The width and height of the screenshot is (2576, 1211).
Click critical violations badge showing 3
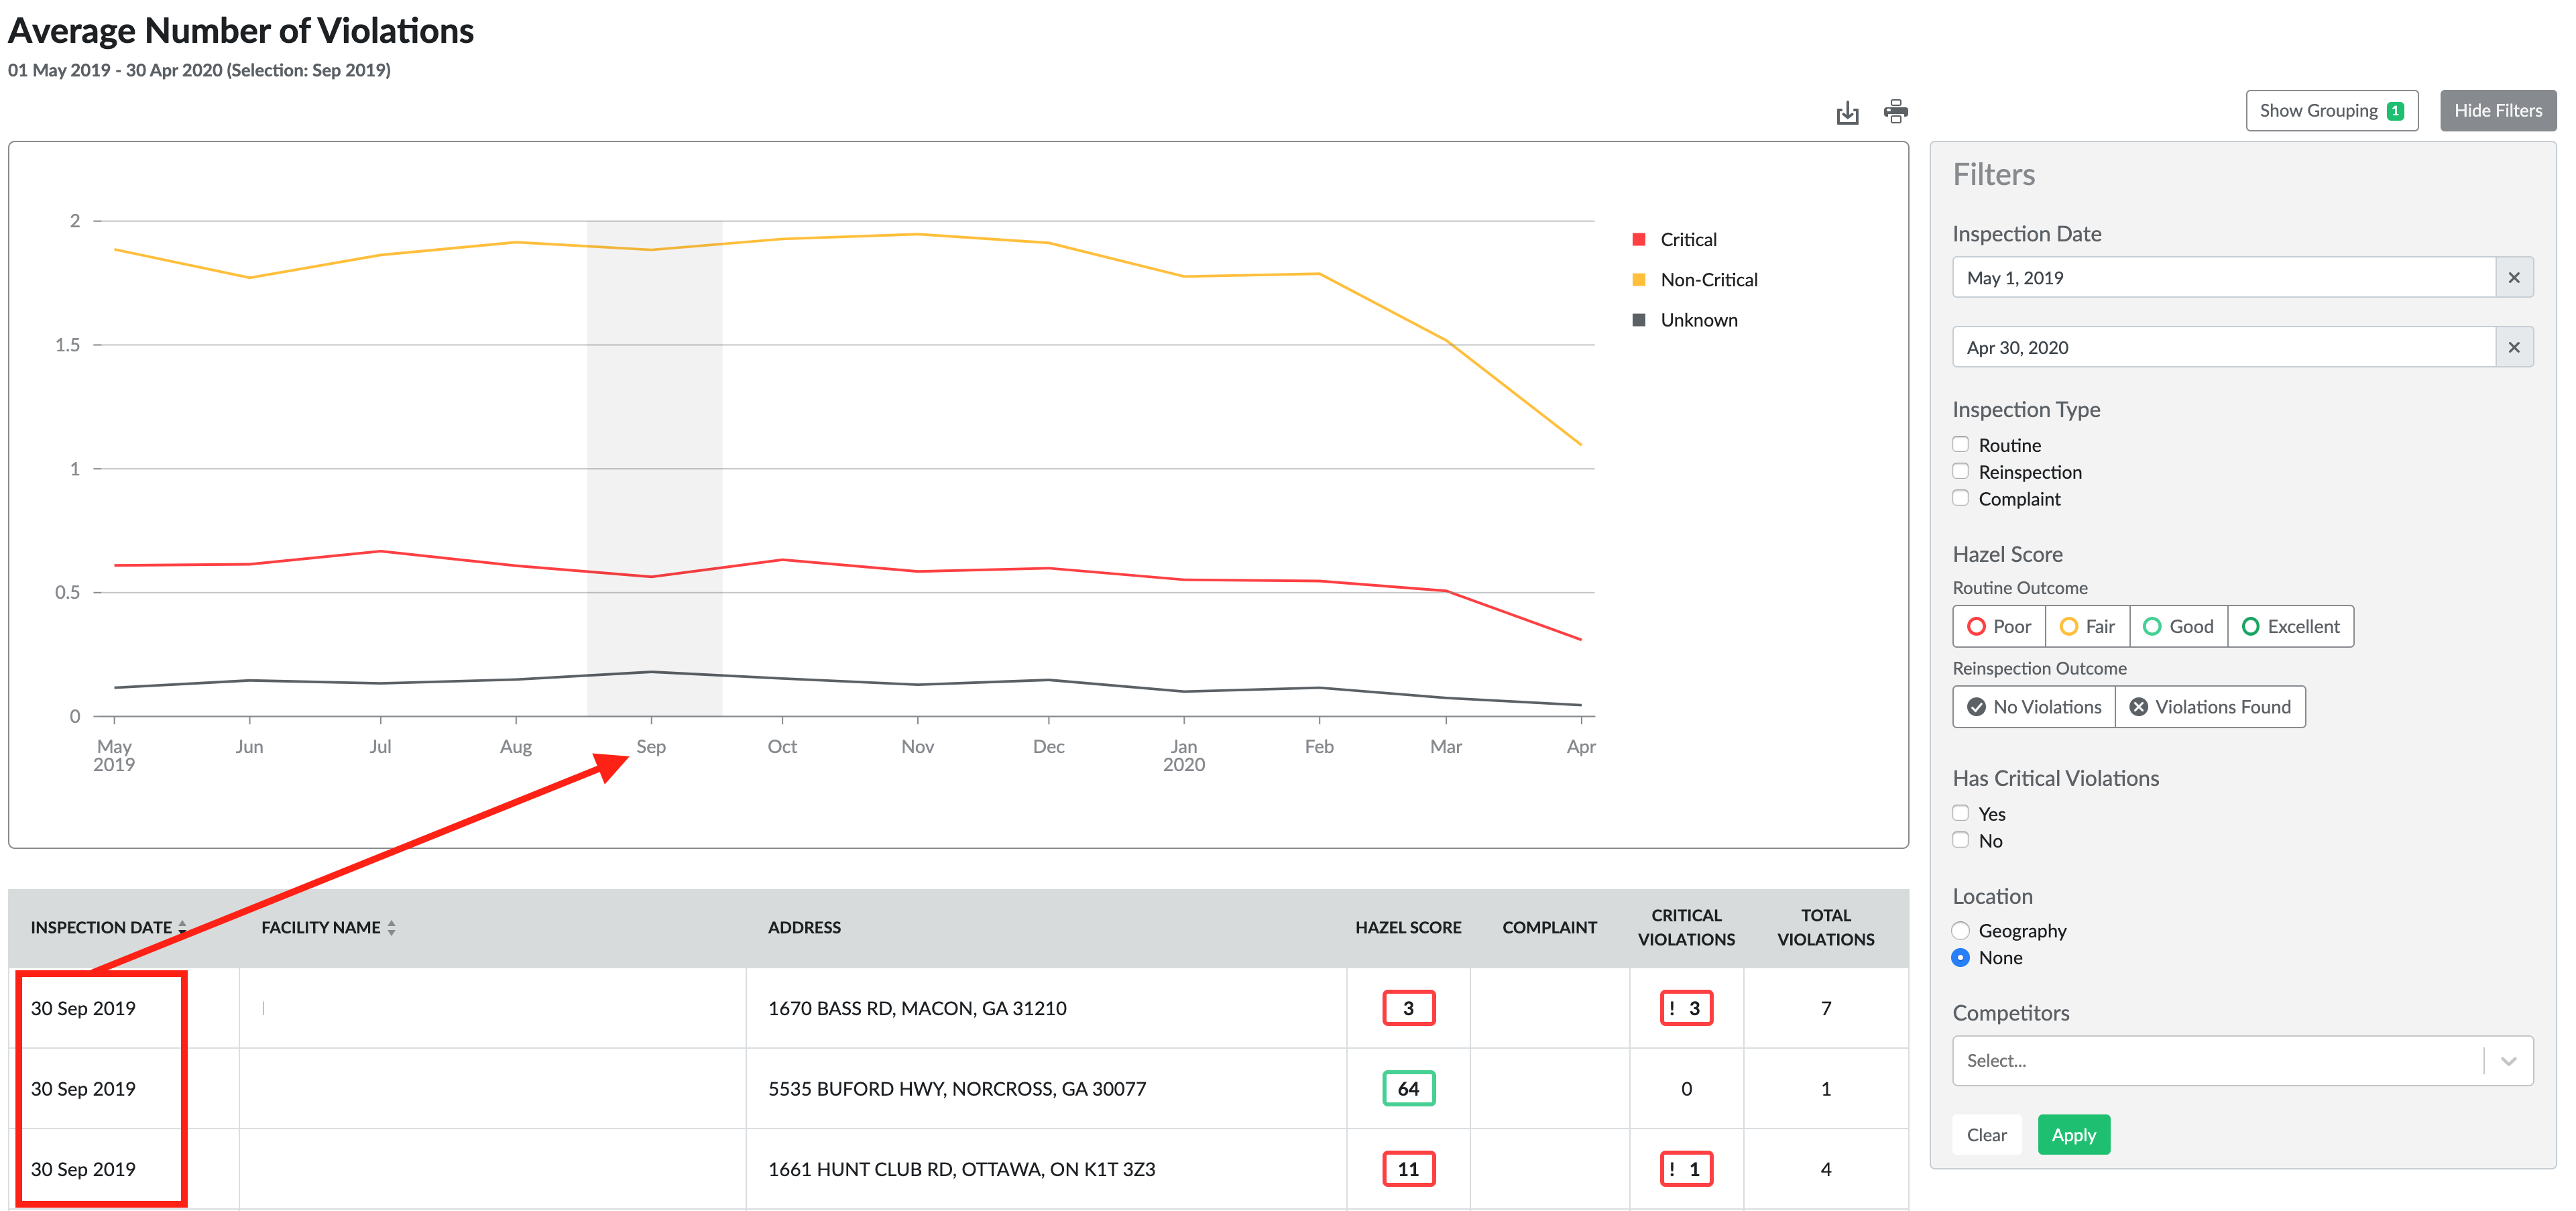(1685, 1008)
